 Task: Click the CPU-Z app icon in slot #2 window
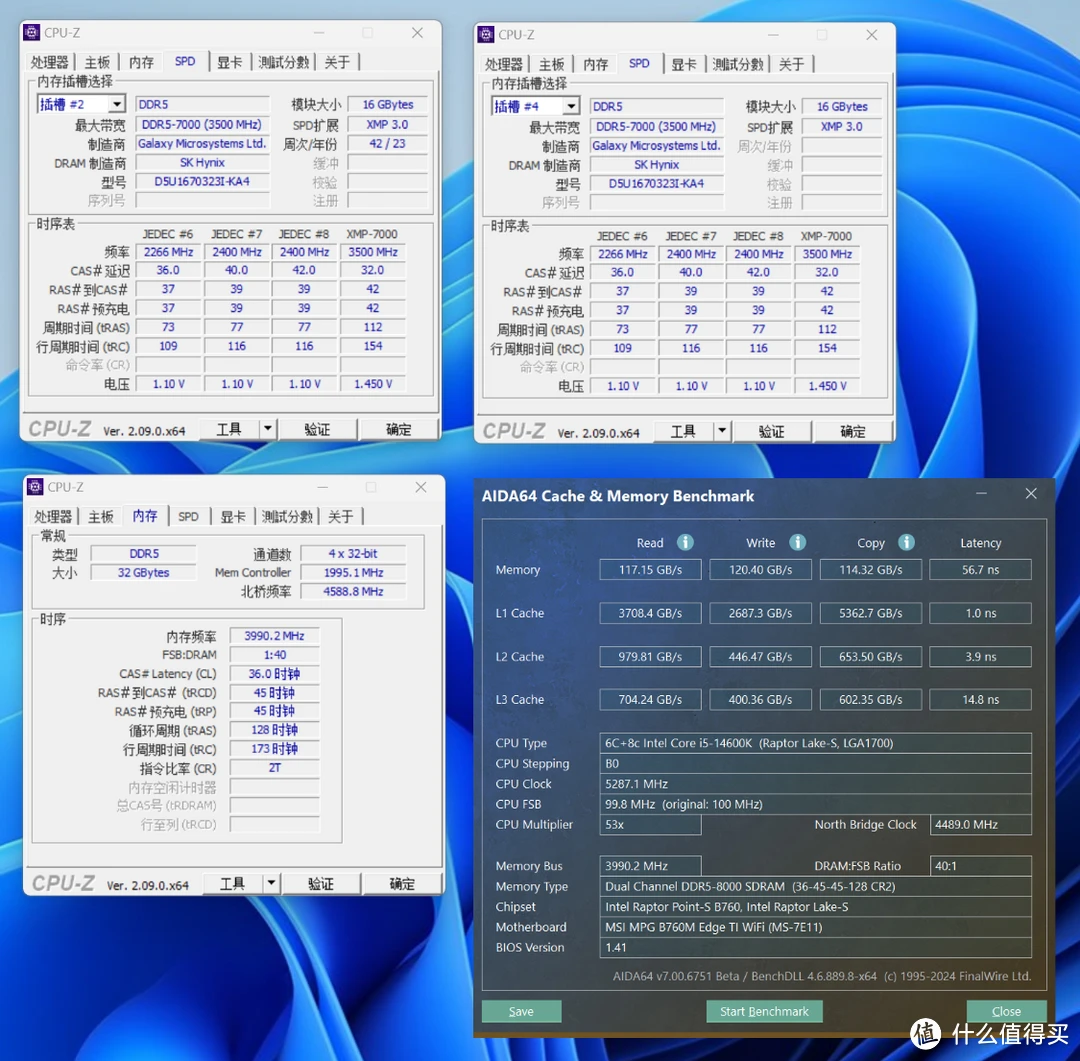(32, 32)
